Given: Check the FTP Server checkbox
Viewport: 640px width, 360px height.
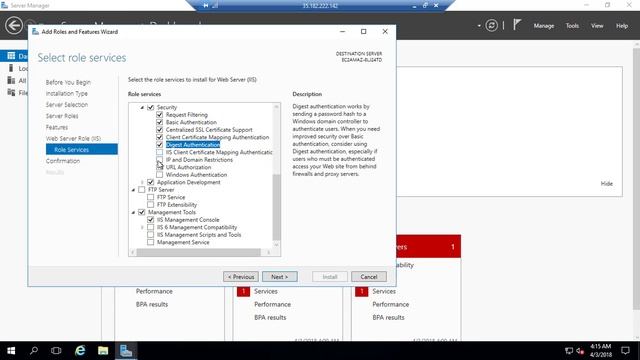Looking at the screenshot, I should tap(142, 190).
